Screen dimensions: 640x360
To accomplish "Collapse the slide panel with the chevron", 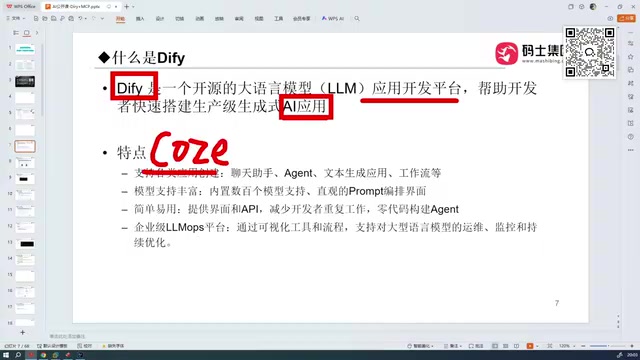I will coord(37,33).
